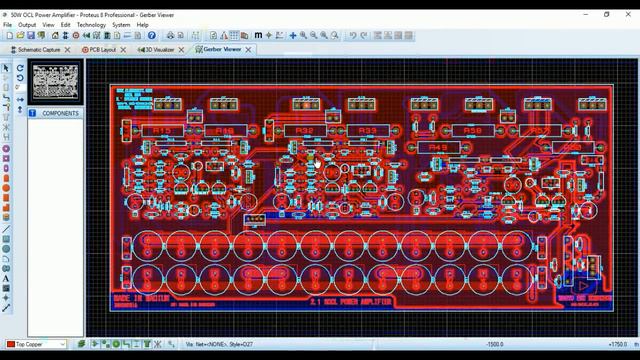Image resolution: width=640 pixels, height=360 pixels.
Task: Click the horizontal mirror flip icon
Action: tap(20, 100)
